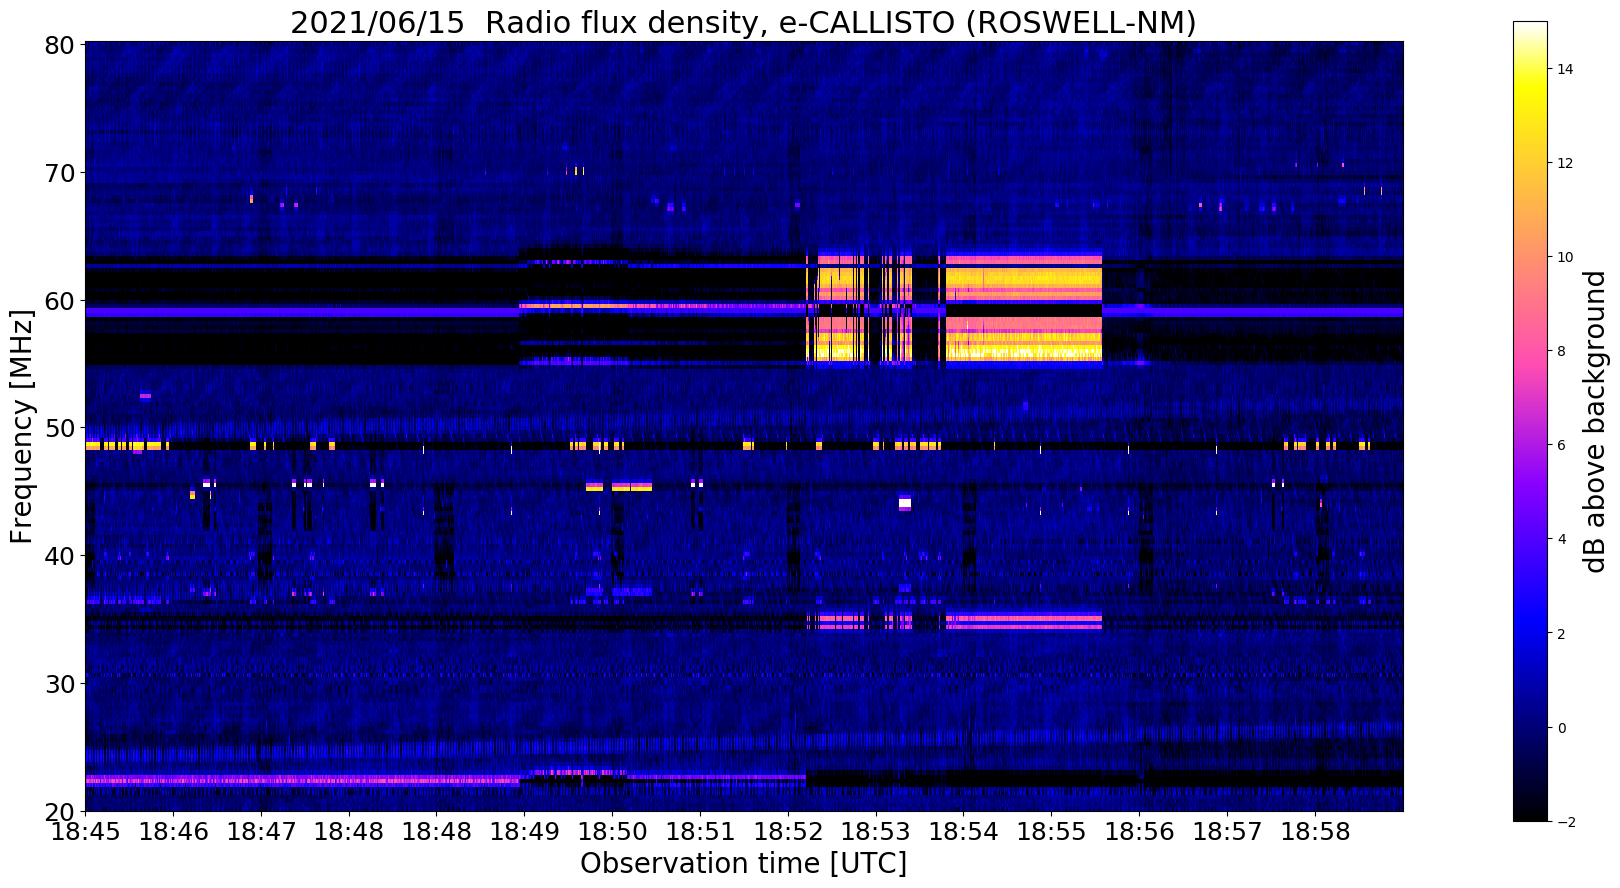Click the 'Observation time [UTC]' axis label
Image resolution: width=1620 pixels, height=888 pixels.
click(x=743, y=864)
